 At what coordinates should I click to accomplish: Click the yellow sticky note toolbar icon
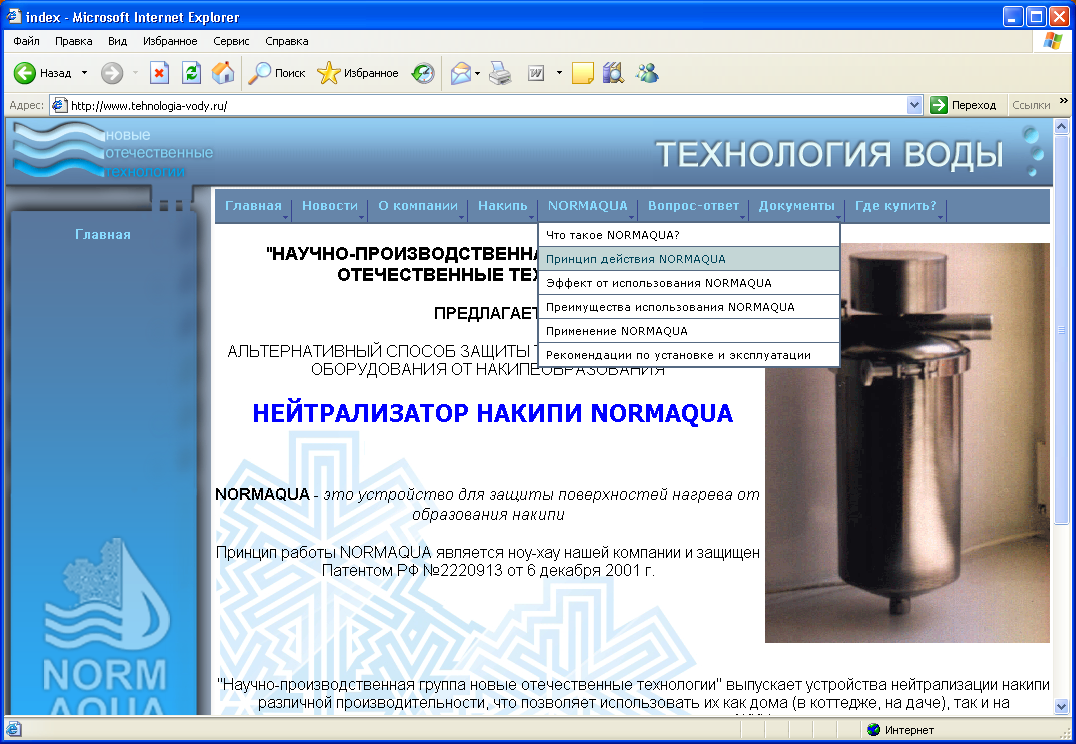point(581,73)
